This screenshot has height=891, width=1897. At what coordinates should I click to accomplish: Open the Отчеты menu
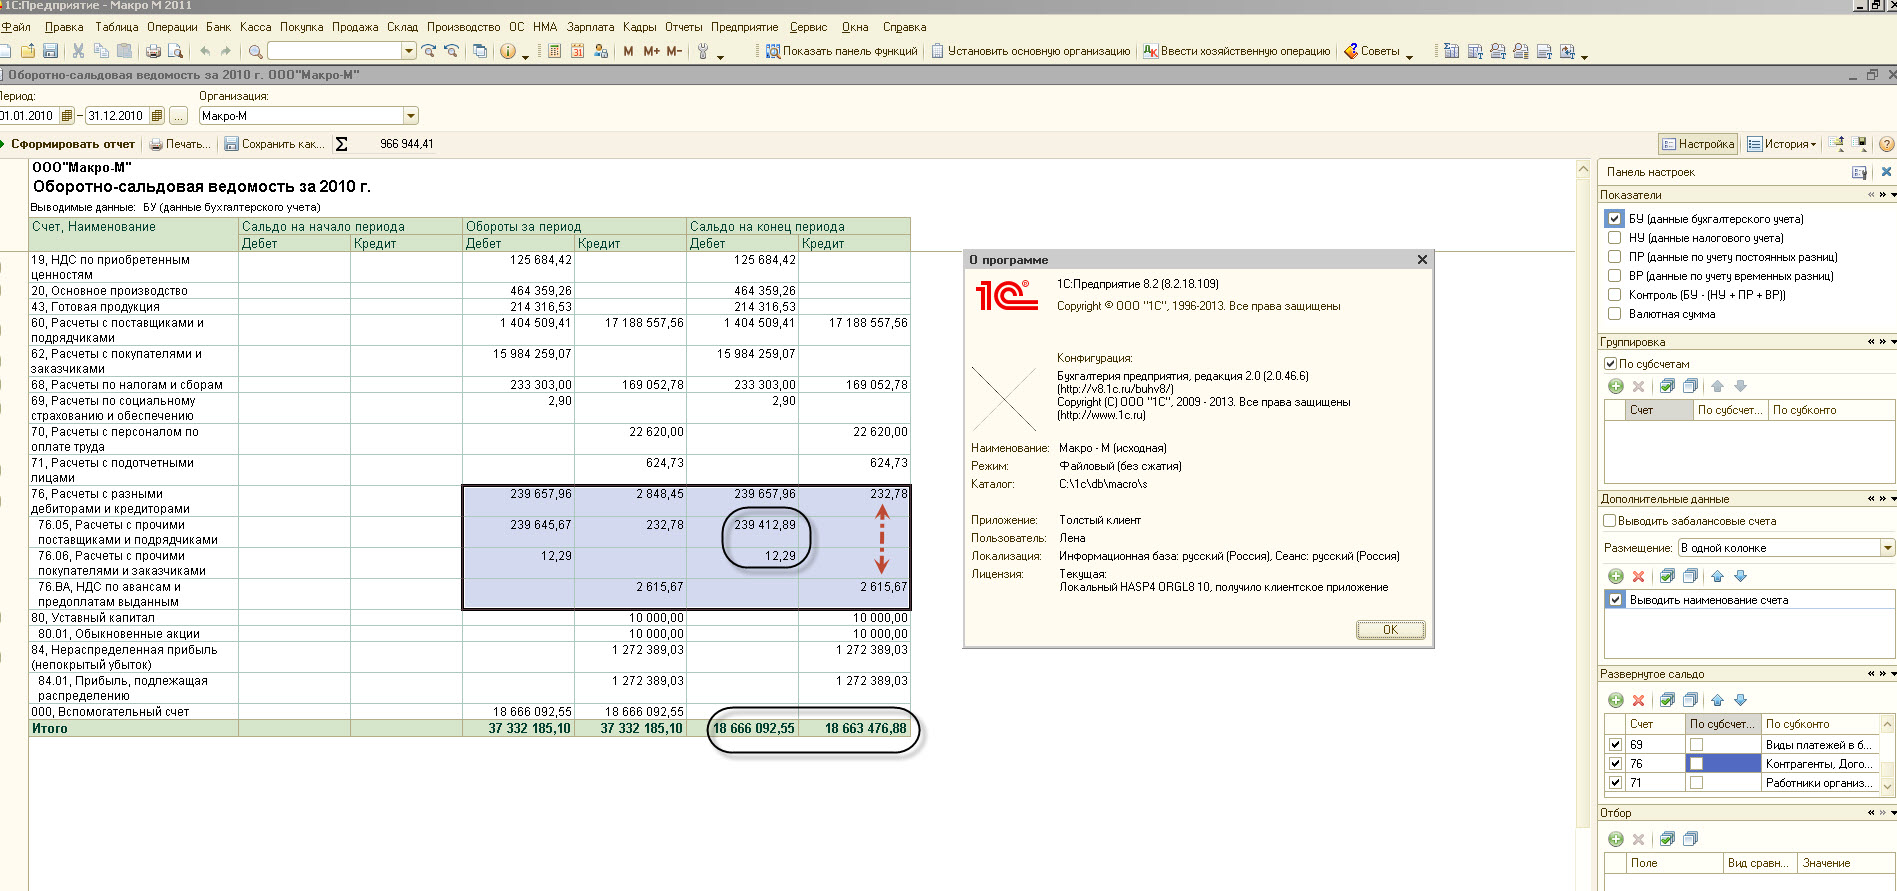tap(683, 27)
